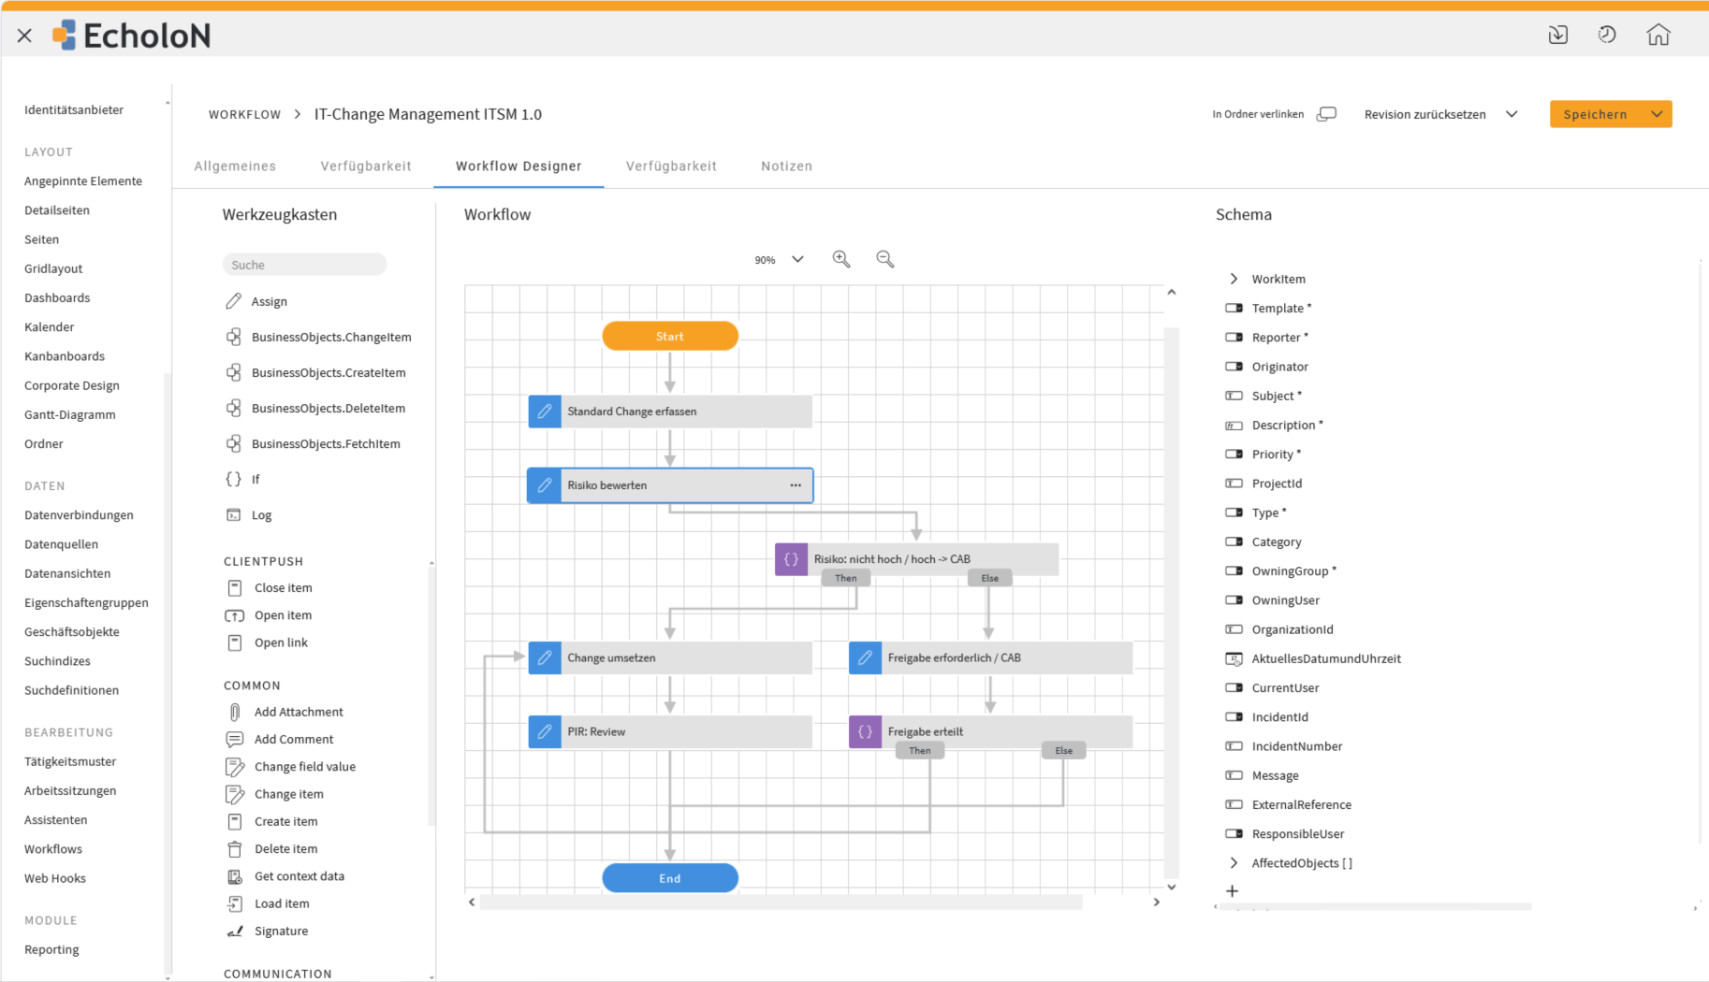Close the editor with the X

(25, 36)
